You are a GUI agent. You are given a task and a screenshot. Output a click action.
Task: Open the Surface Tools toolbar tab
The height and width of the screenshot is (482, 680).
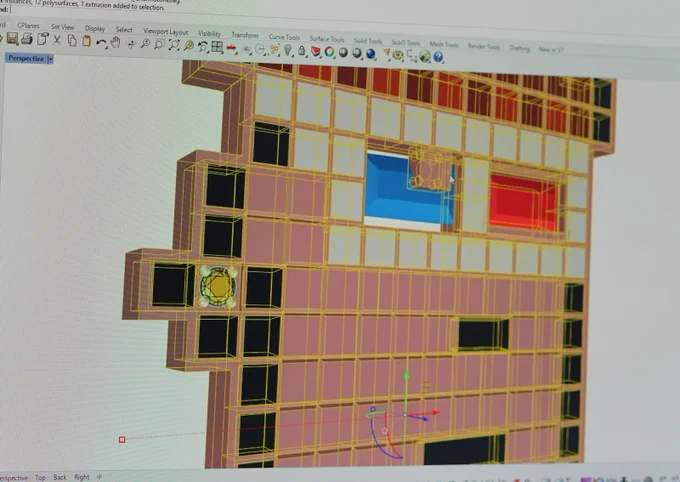click(327, 39)
